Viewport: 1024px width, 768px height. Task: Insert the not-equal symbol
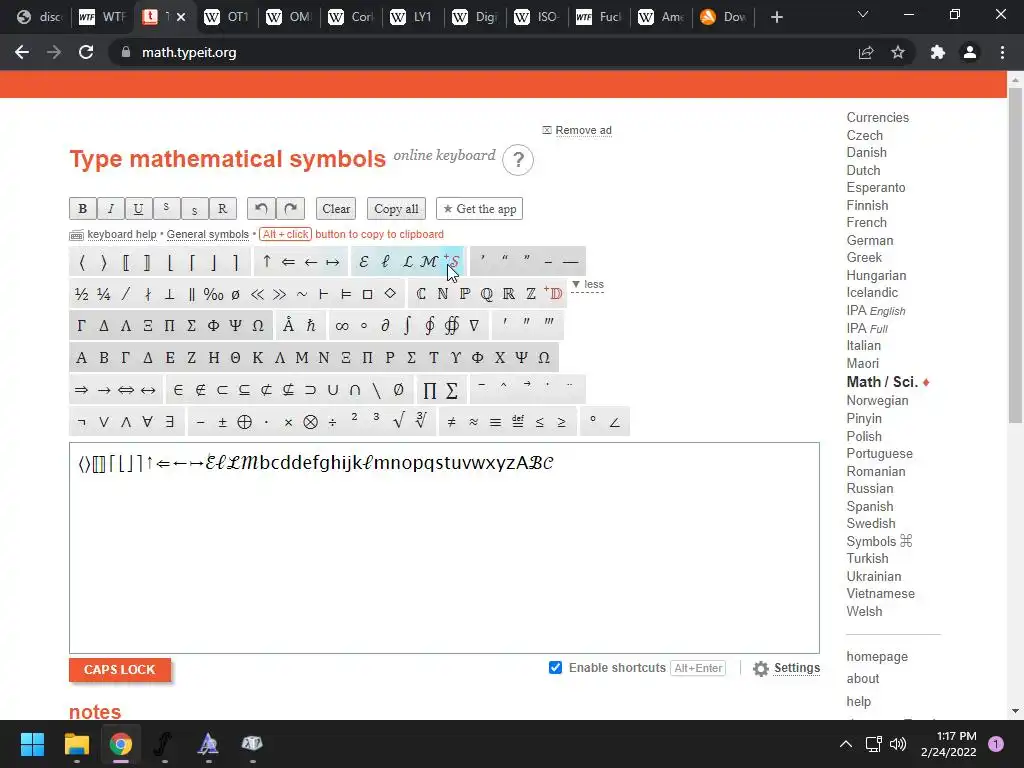pyautogui.click(x=451, y=423)
